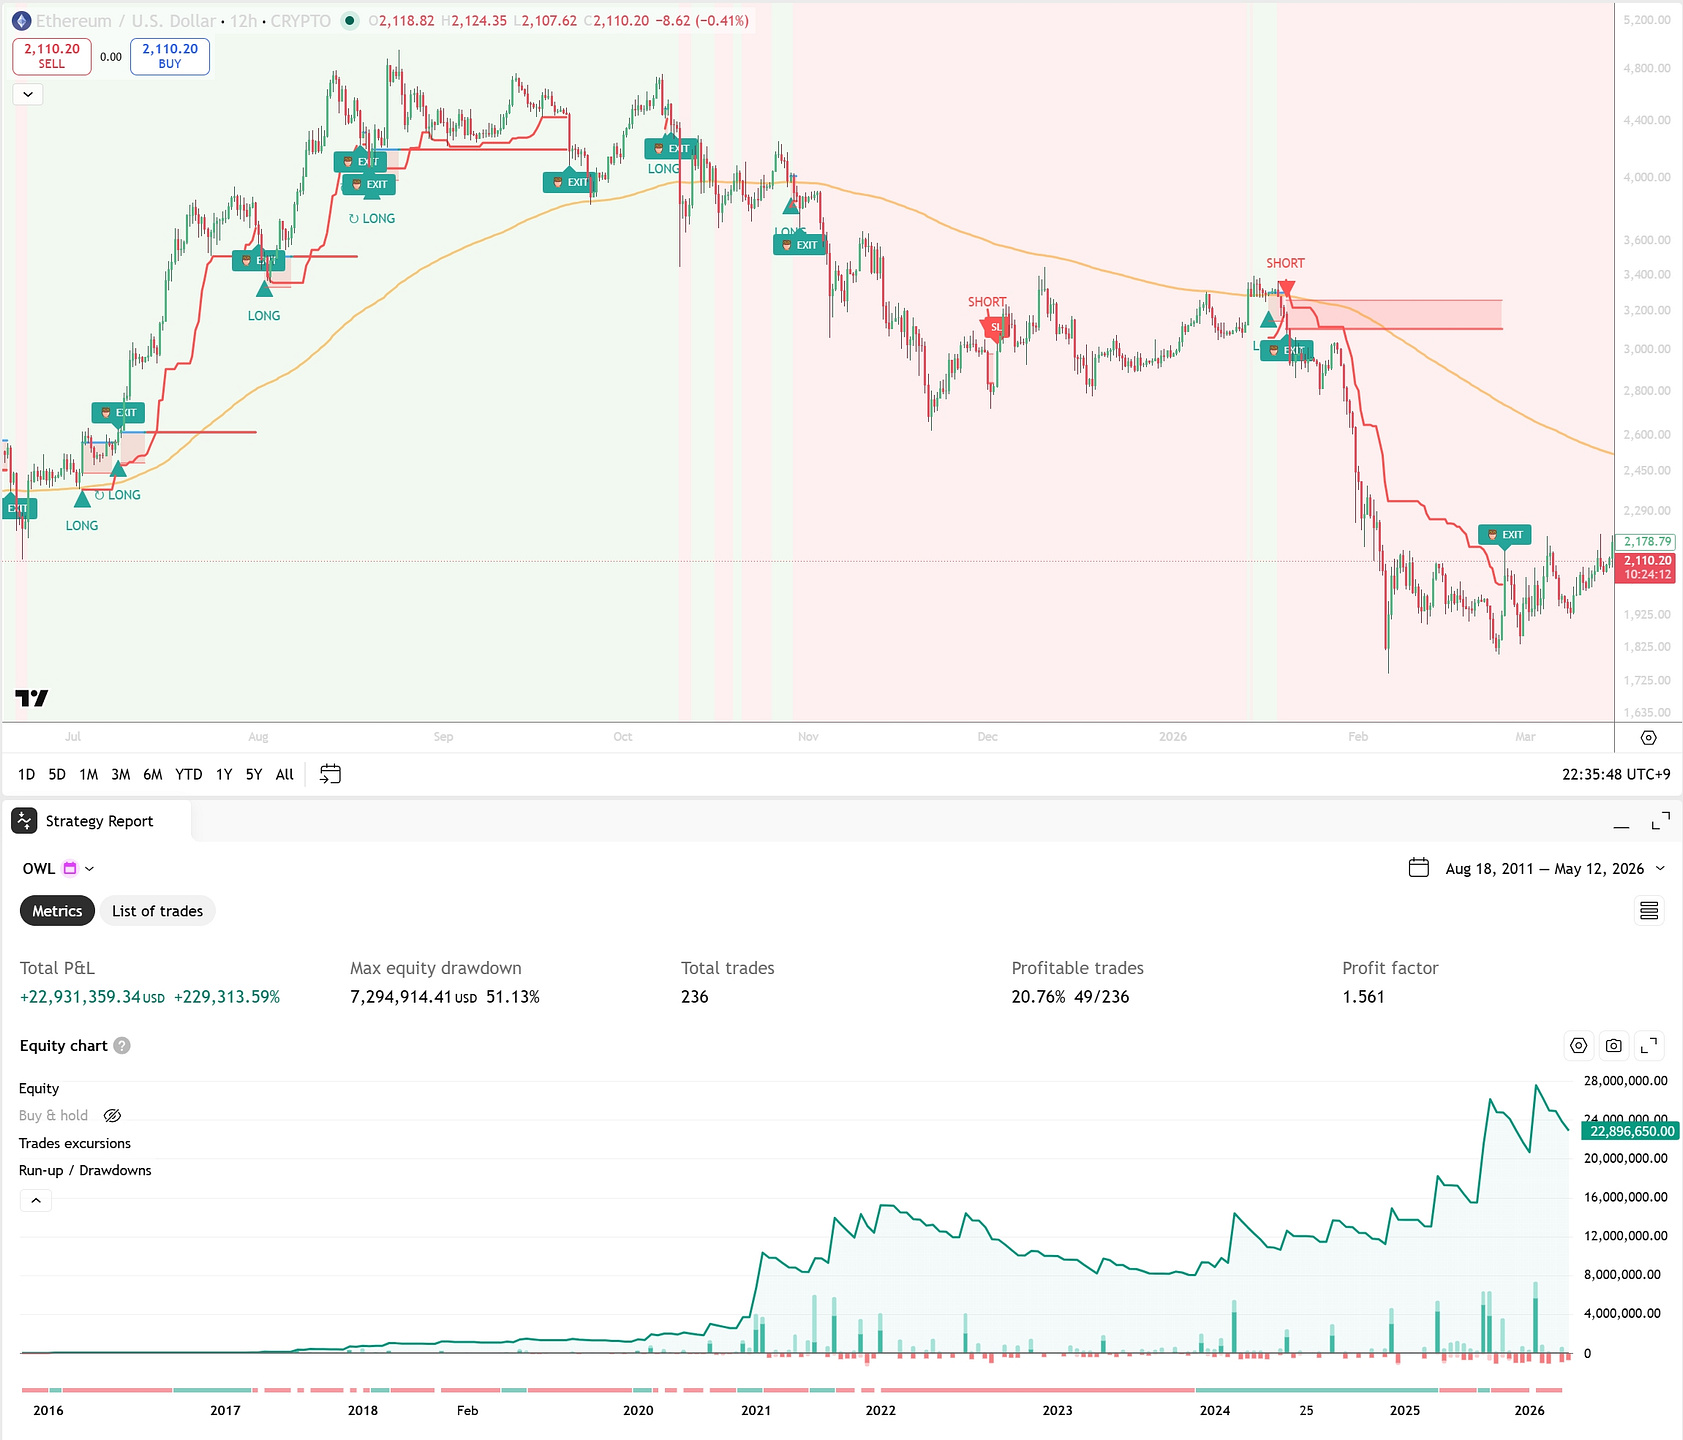Expand the Equity chart to fullscreen

pos(1649,1046)
